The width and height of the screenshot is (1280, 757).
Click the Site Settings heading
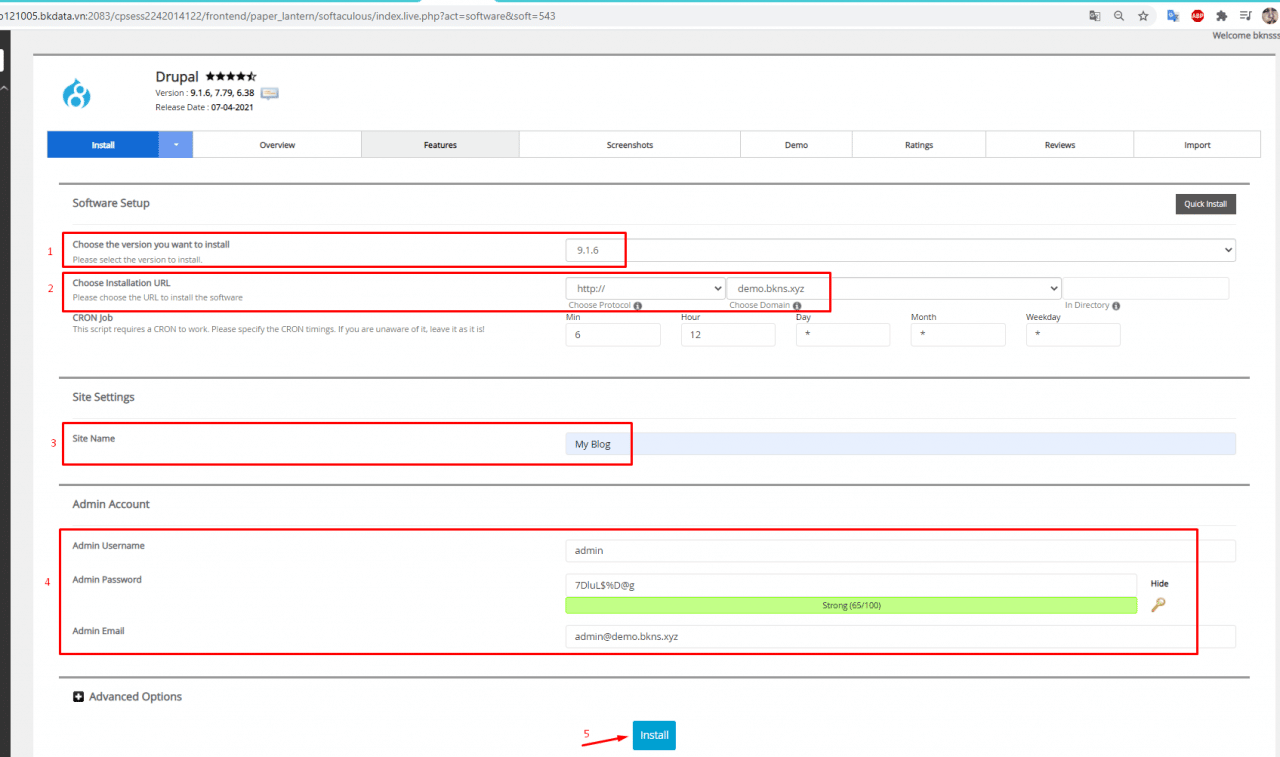103,397
